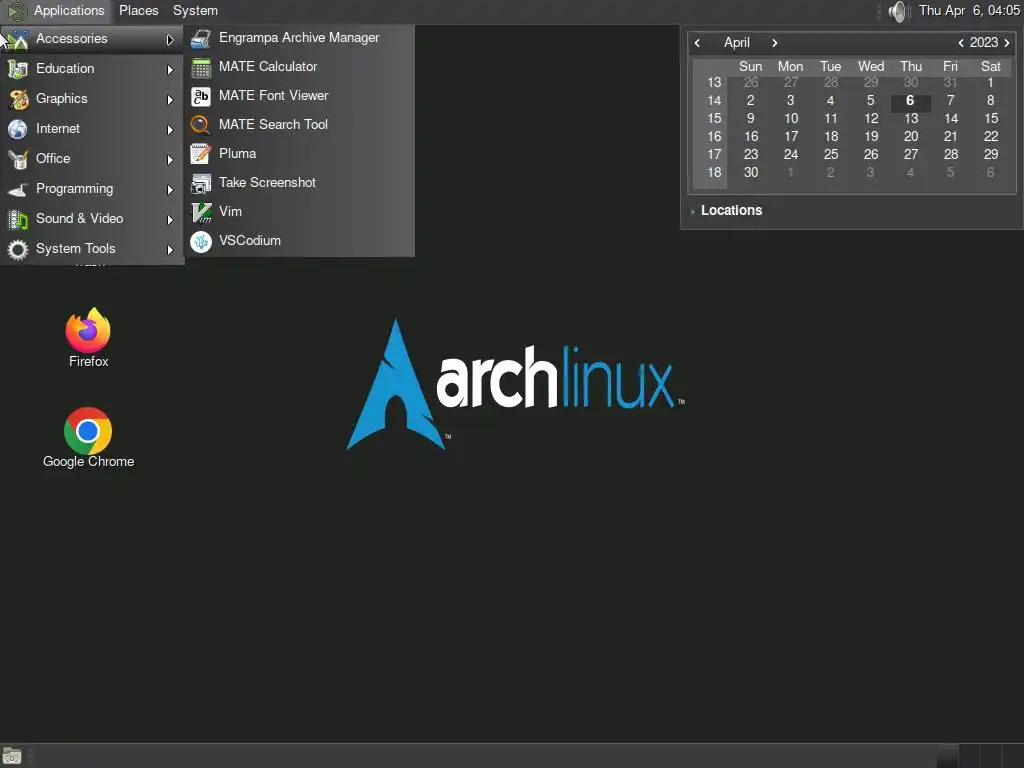This screenshot has width=1024, height=768.
Task: Click the Engrampa Archive Manager label
Action: [299, 38]
